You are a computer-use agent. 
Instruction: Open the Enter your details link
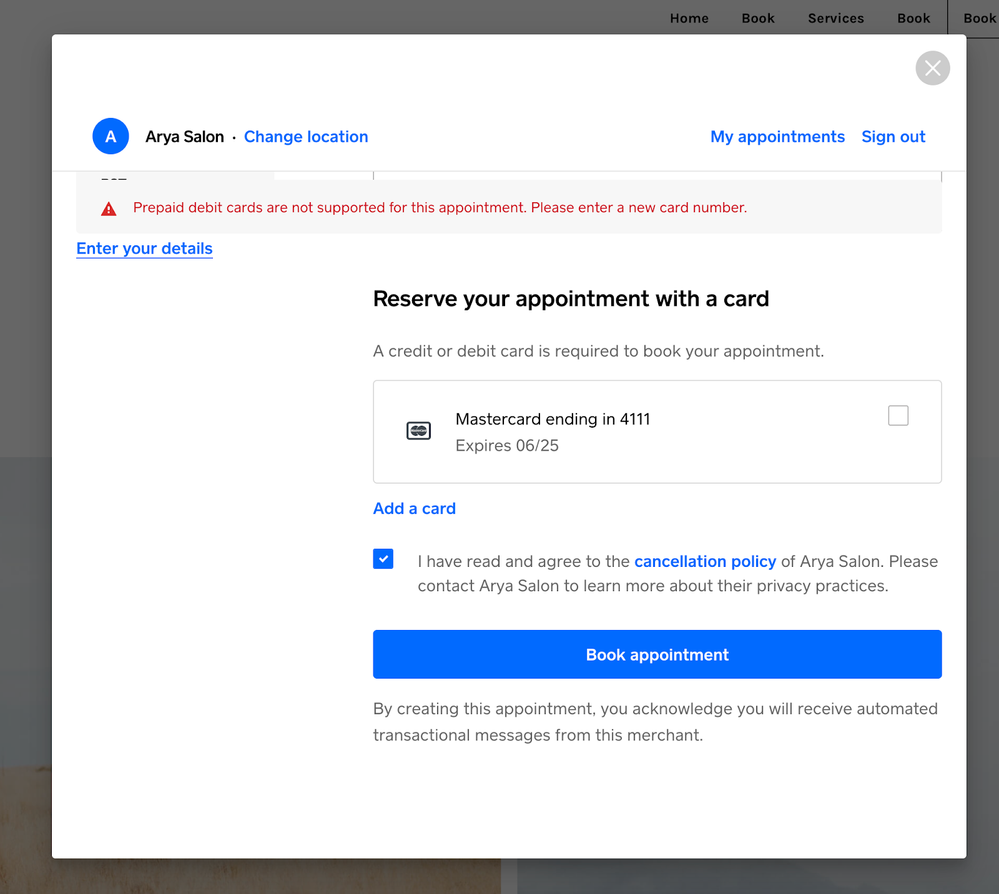point(144,248)
